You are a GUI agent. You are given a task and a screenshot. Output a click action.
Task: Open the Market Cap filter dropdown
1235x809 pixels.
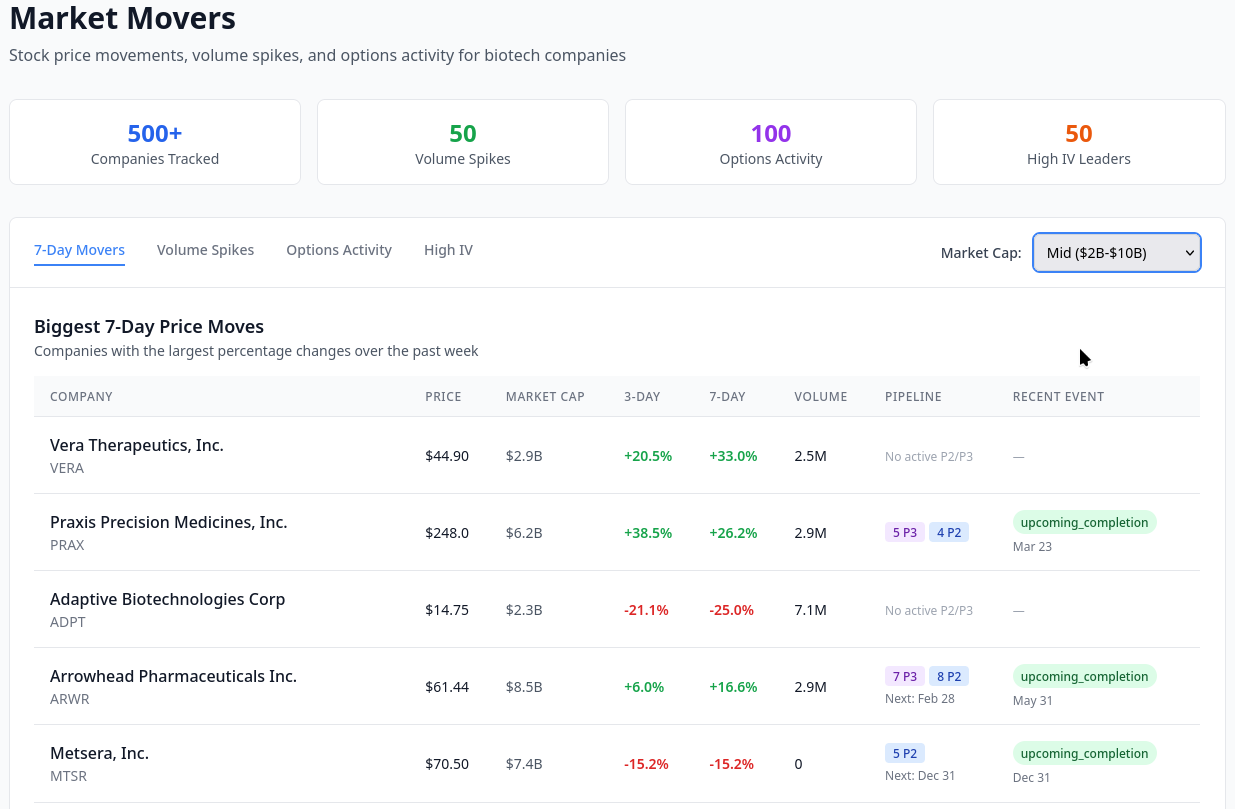pyautogui.click(x=1116, y=252)
